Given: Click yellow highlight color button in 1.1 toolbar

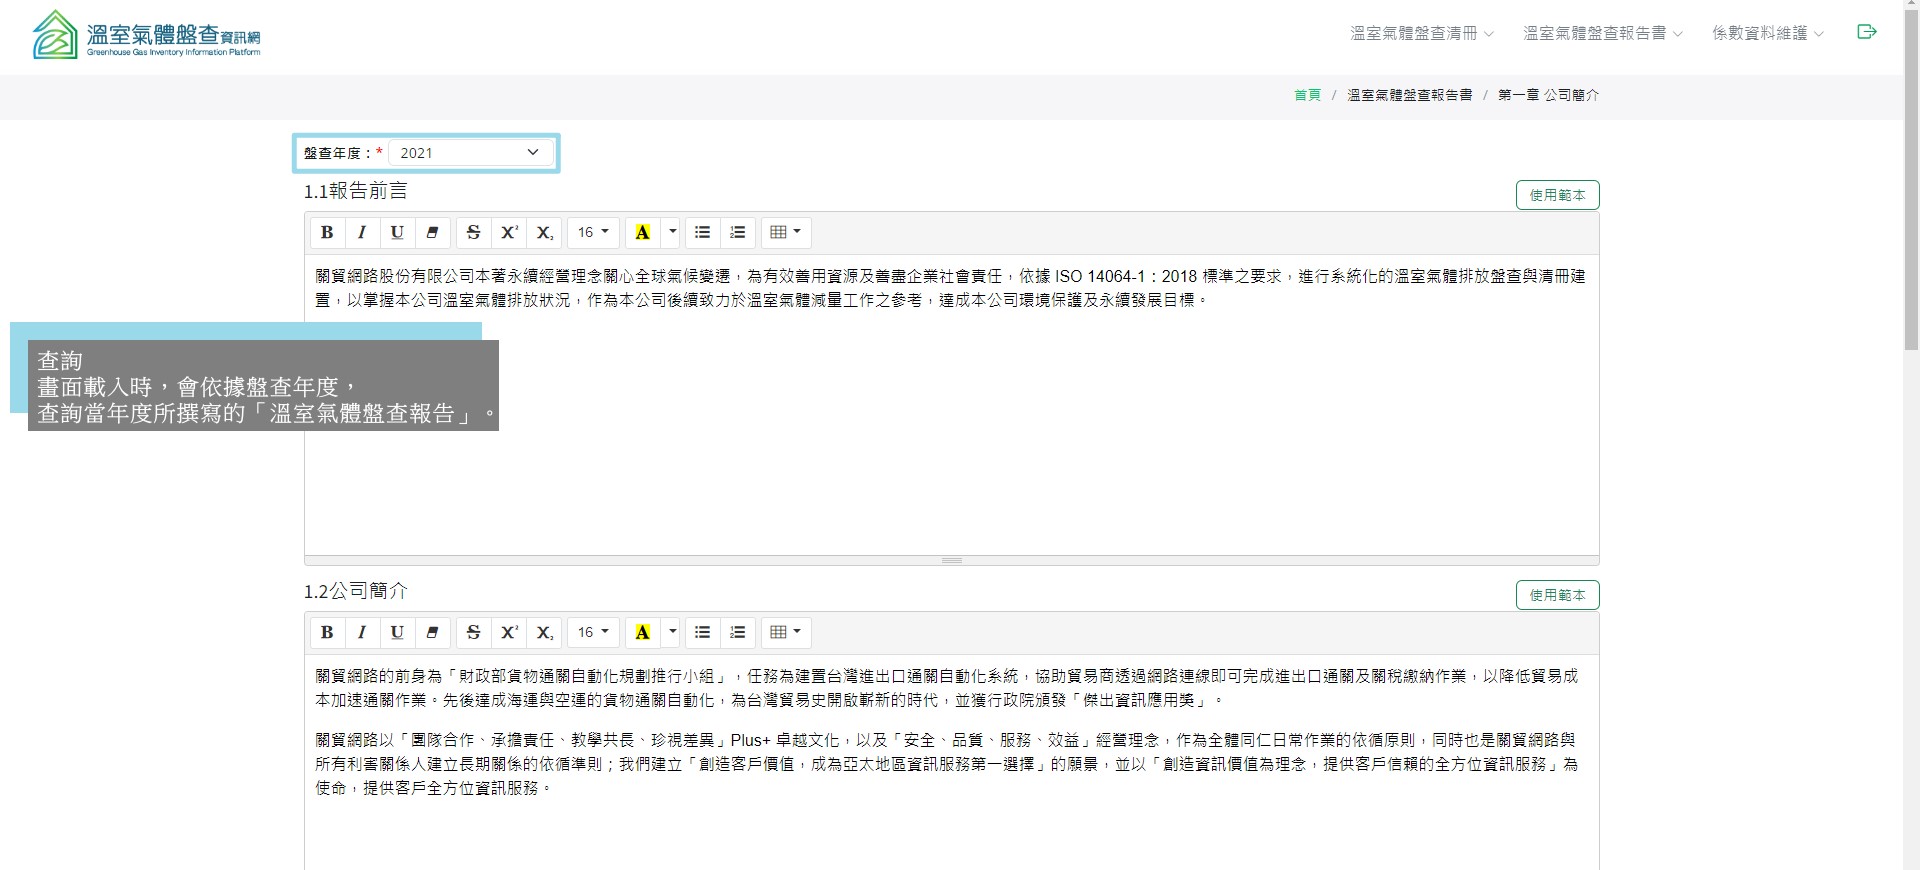Looking at the screenshot, I should click(x=643, y=232).
